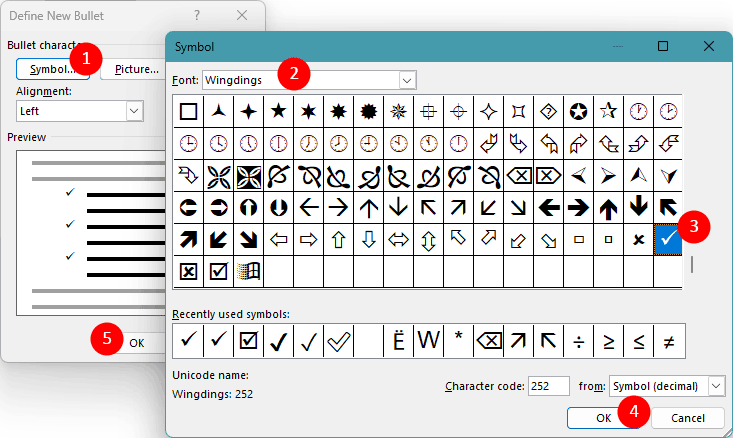This screenshot has height=438, width=733.
Task: Pick the Windows logo symbol in the grid
Action: 248,271
